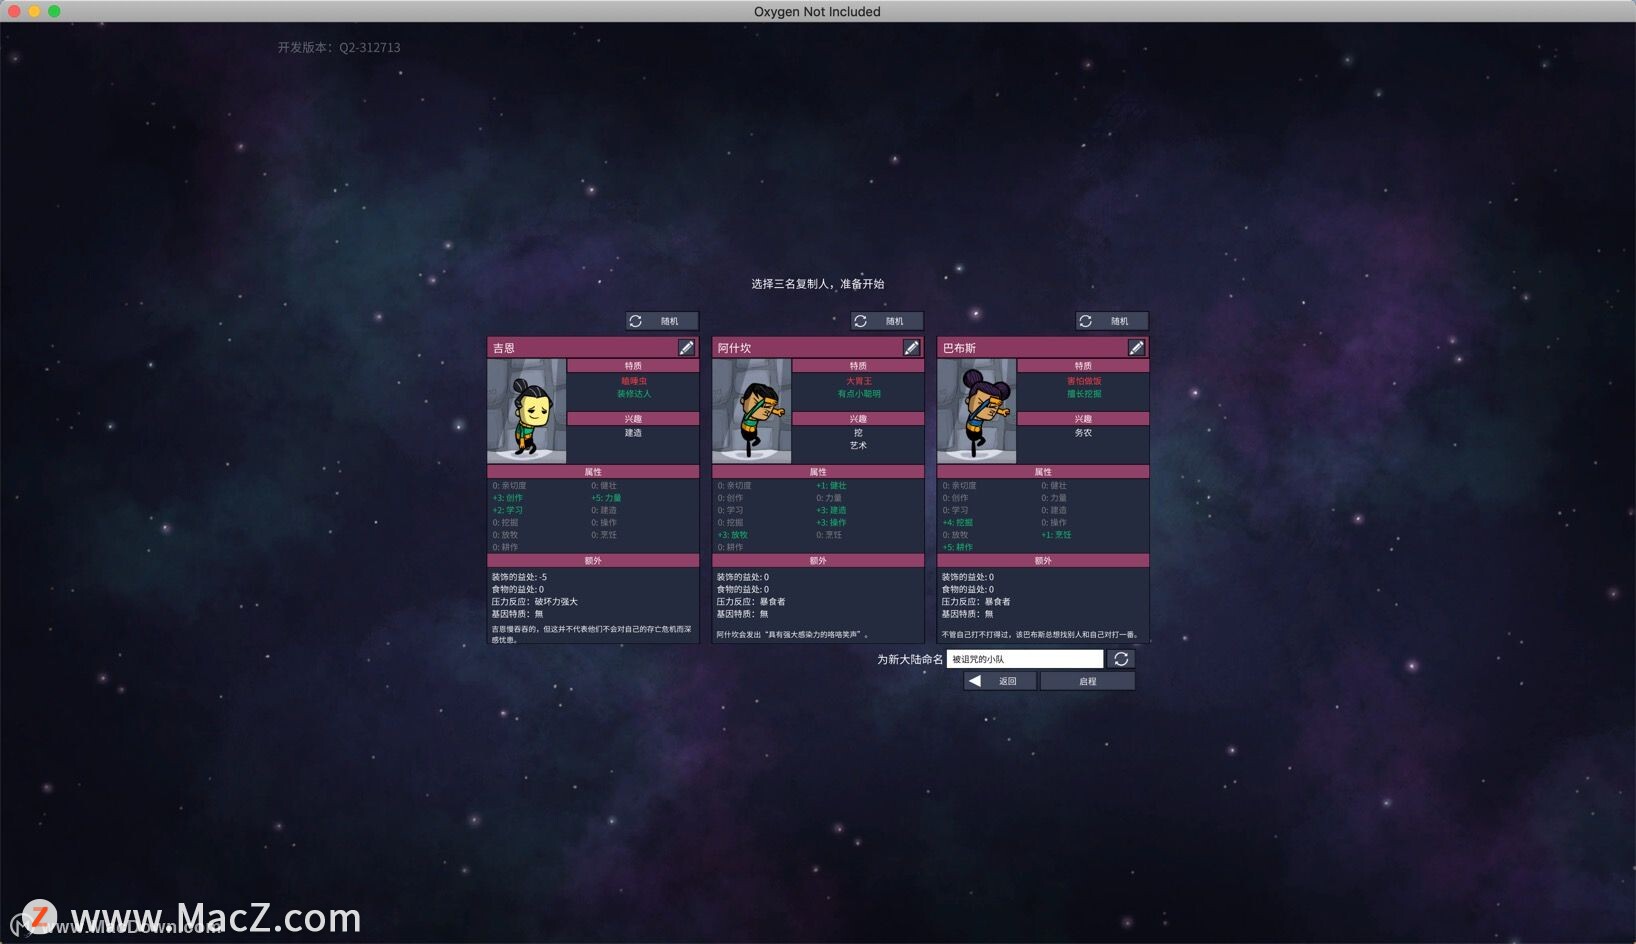The width and height of the screenshot is (1636, 944).
Task: Regenerate the colony name with refresh icon
Action: click(x=1121, y=659)
